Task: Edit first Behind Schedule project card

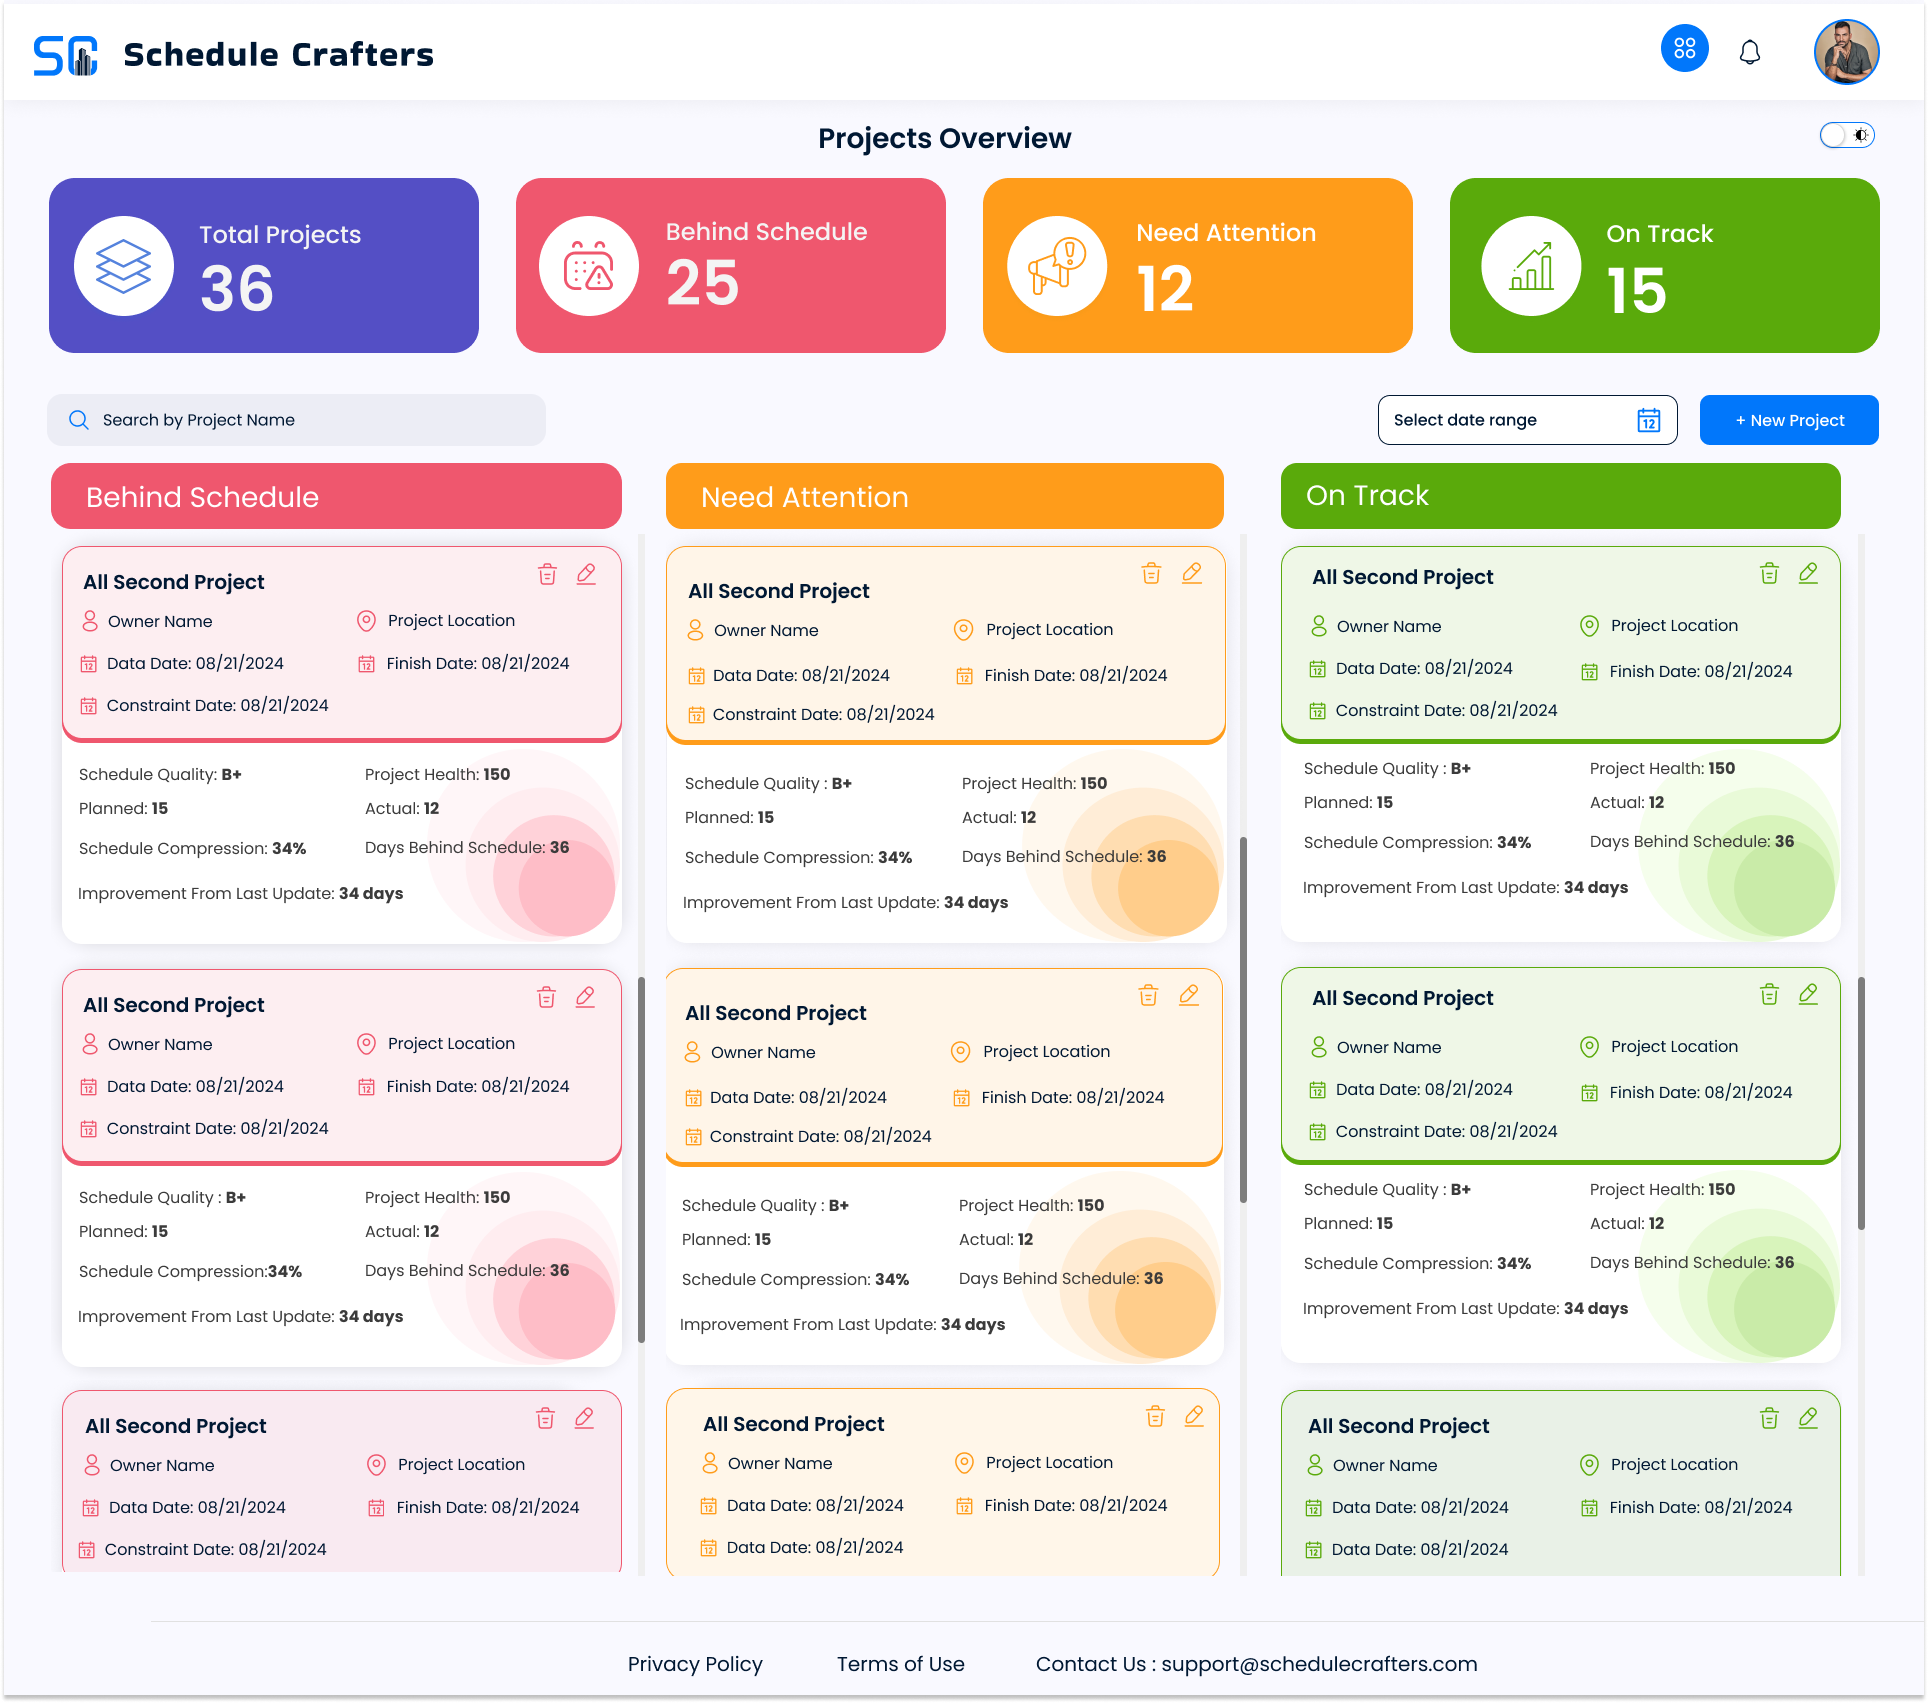Action: point(587,574)
